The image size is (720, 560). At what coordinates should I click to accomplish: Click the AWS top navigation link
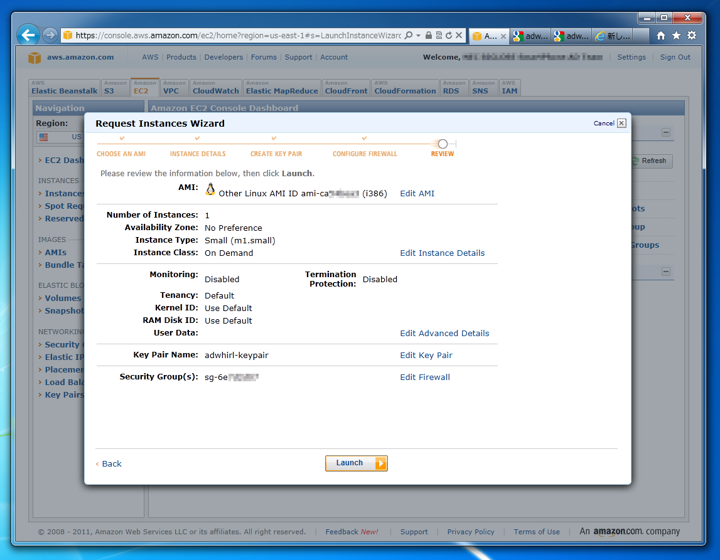pos(150,57)
